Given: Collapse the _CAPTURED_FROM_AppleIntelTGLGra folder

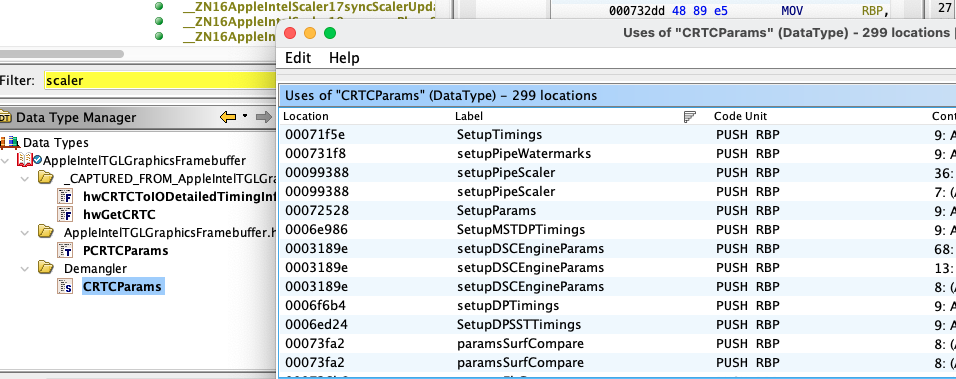Looking at the screenshot, I should (x=24, y=179).
